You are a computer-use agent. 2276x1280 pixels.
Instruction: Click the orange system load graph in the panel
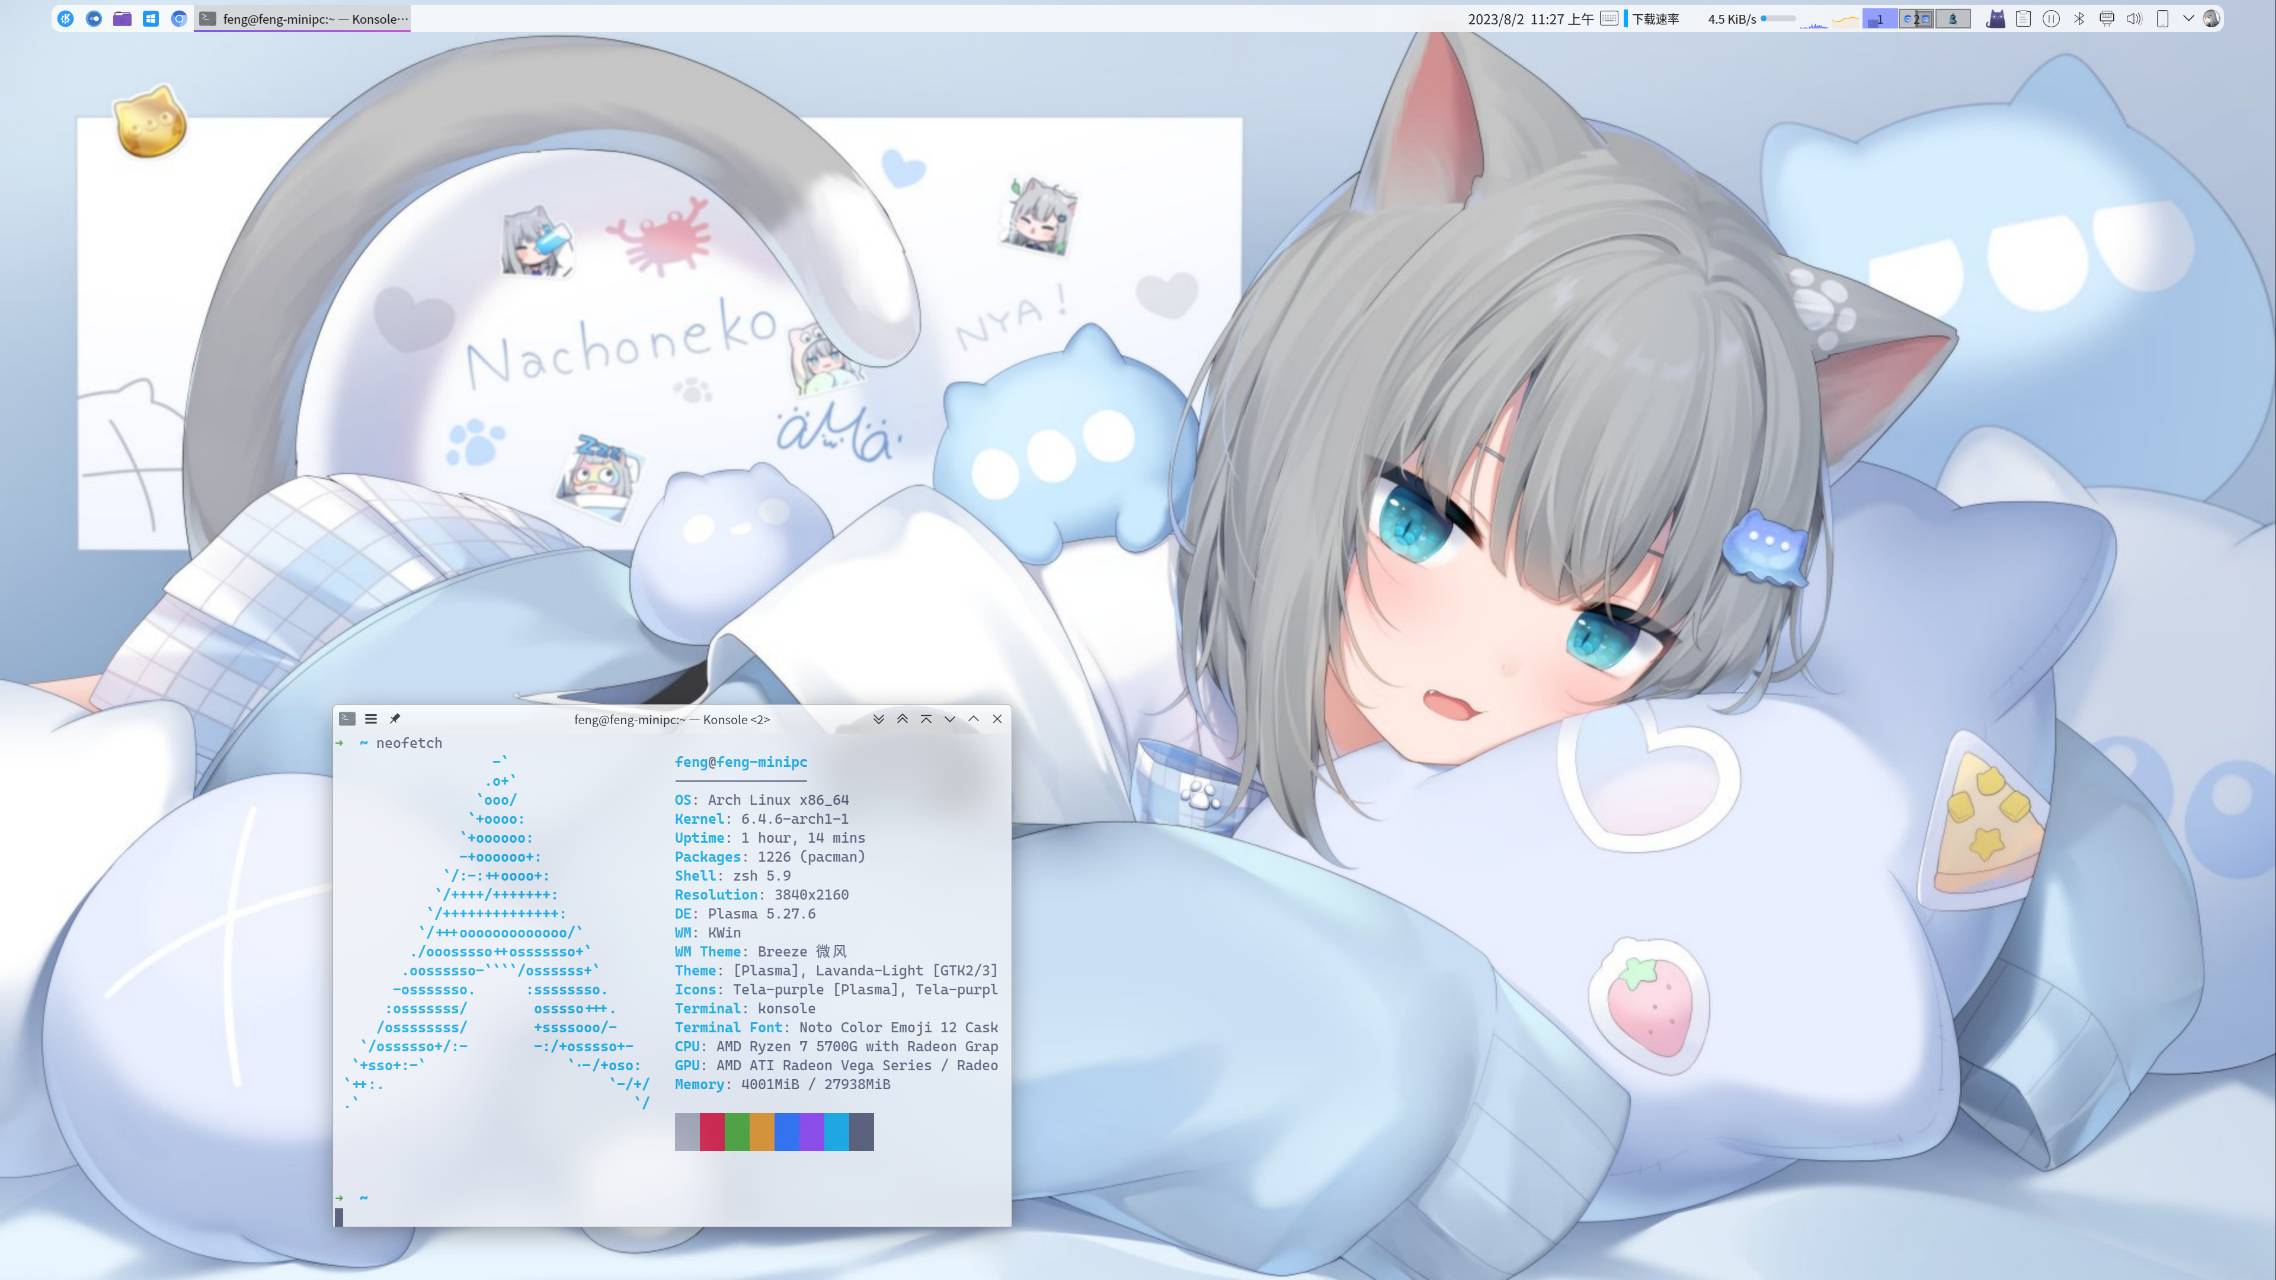coord(1845,19)
